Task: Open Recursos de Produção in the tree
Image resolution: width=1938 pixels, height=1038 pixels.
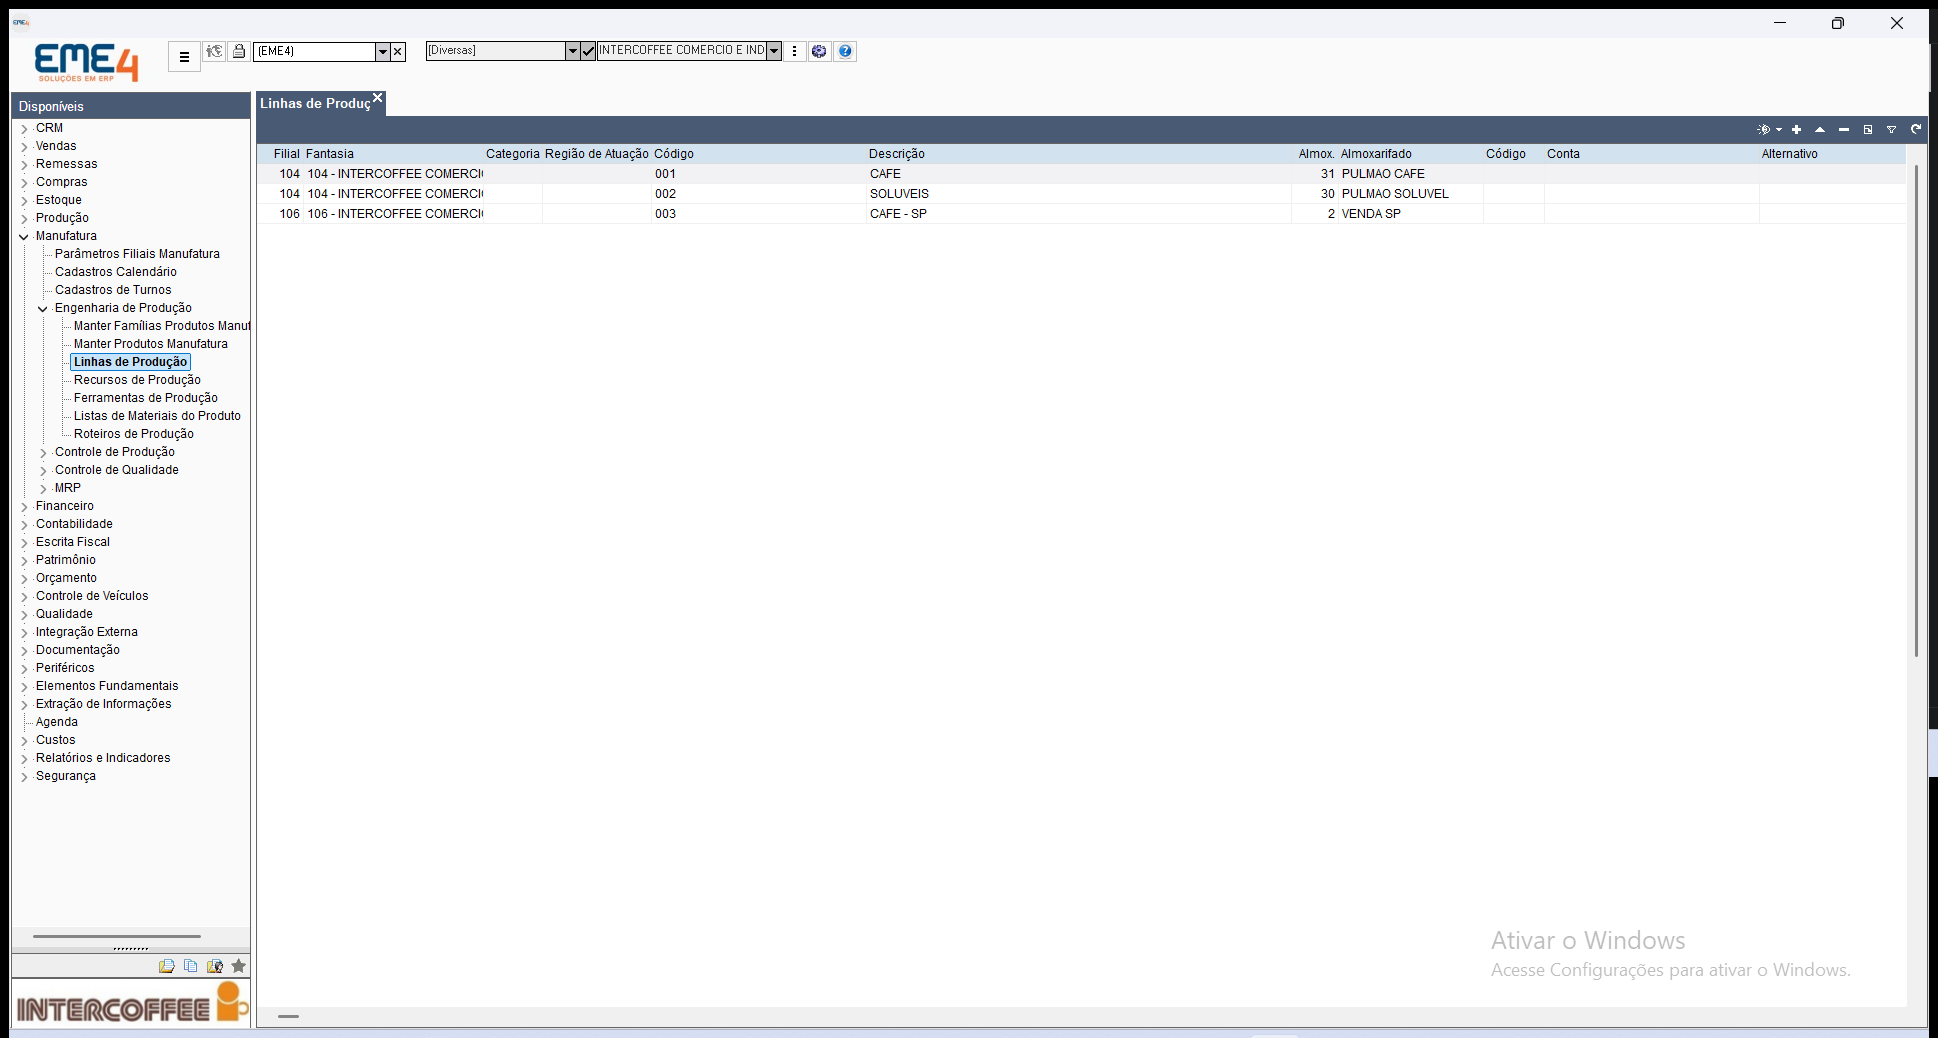Action: point(137,380)
